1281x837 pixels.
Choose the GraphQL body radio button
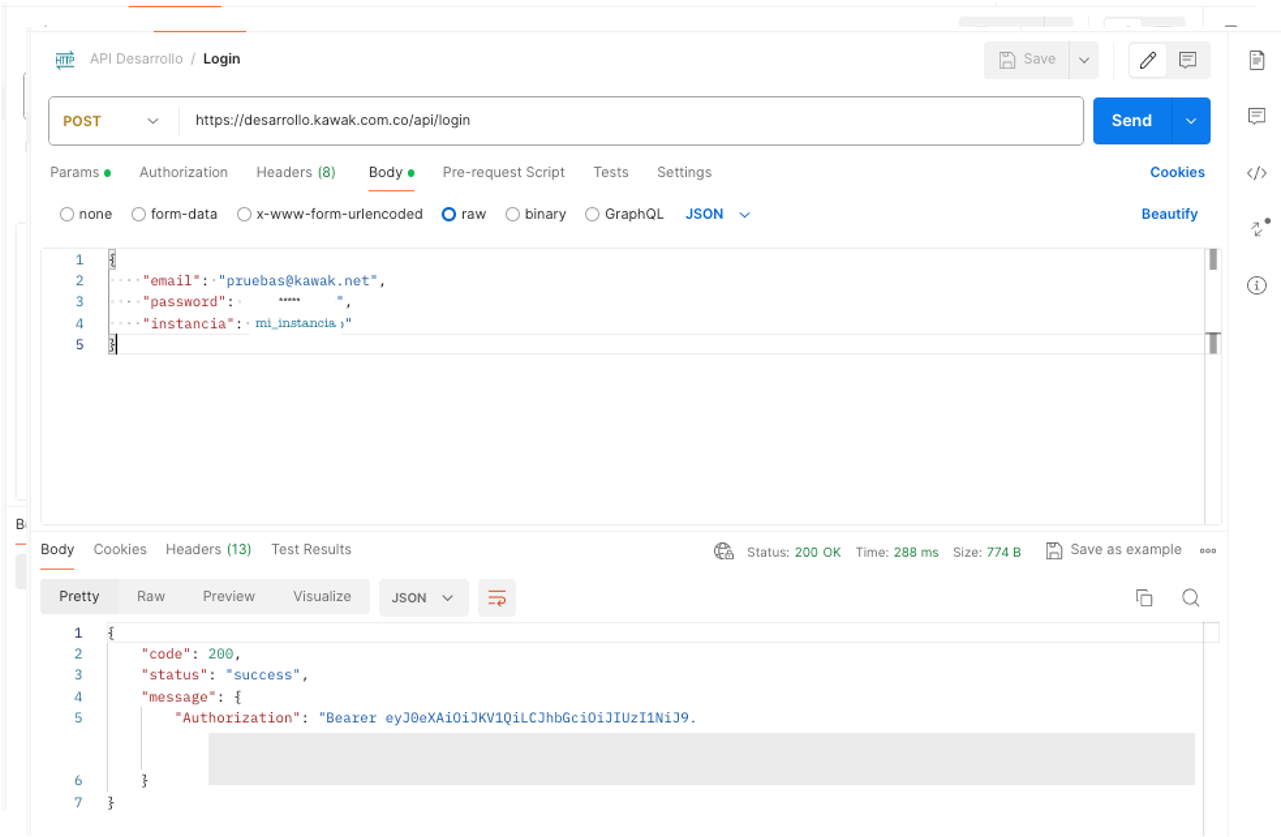(x=592, y=214)
